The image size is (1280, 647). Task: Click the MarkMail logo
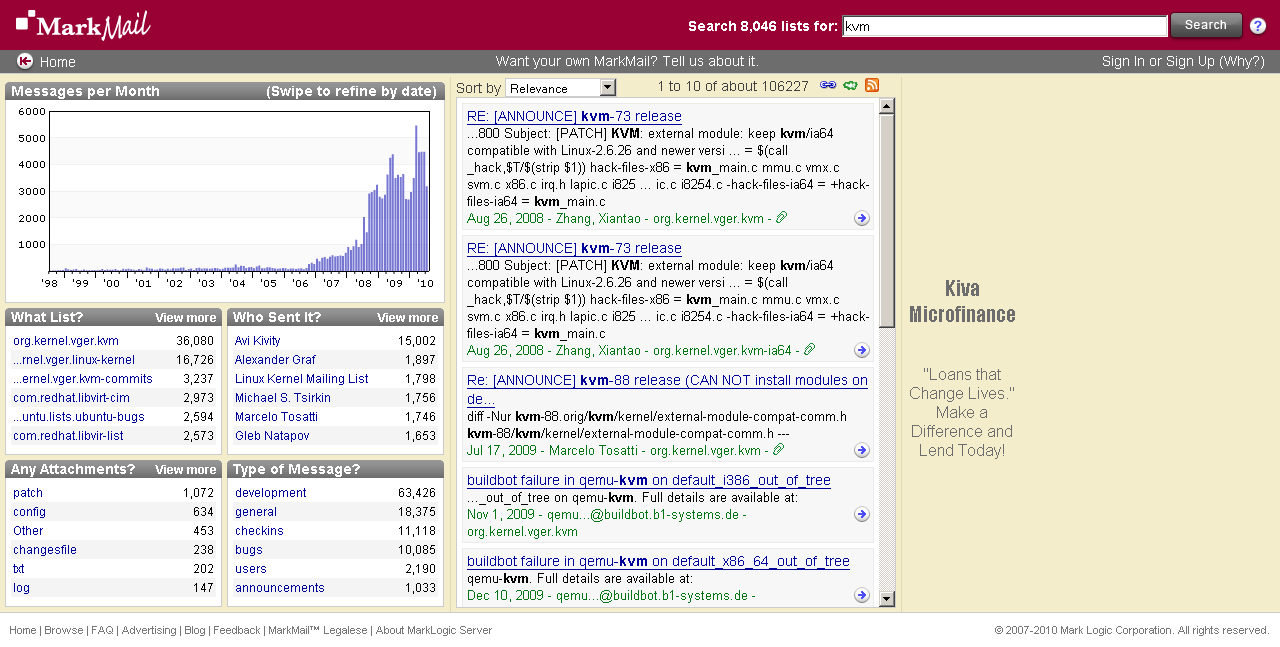point(83,24)
